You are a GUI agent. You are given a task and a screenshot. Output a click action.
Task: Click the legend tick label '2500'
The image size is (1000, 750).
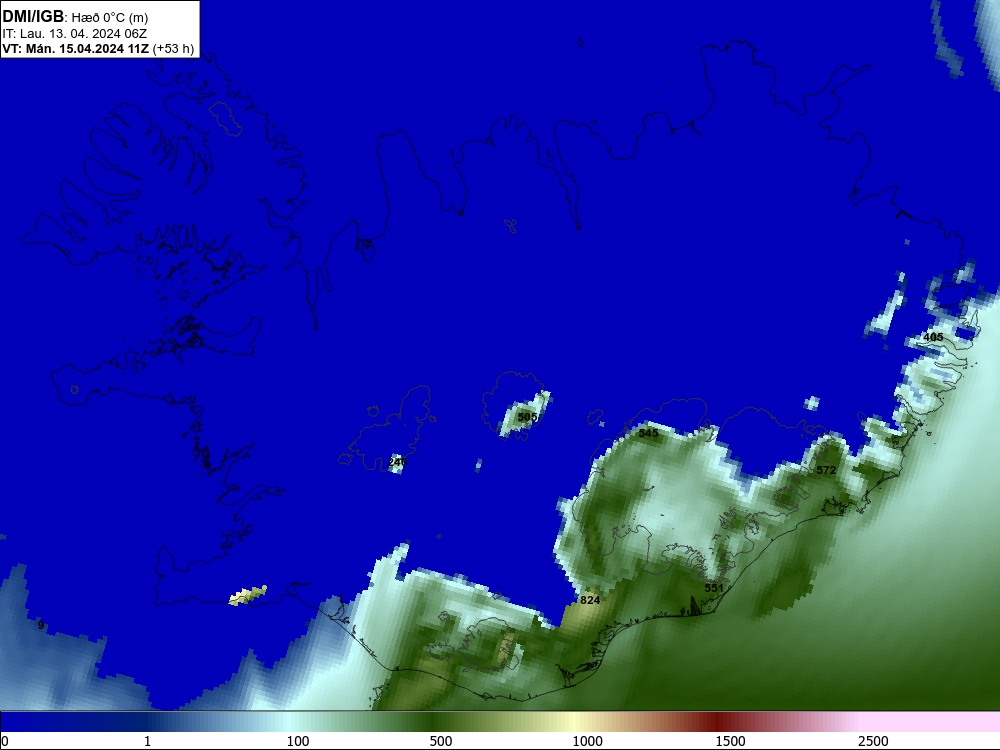point(873,741)
